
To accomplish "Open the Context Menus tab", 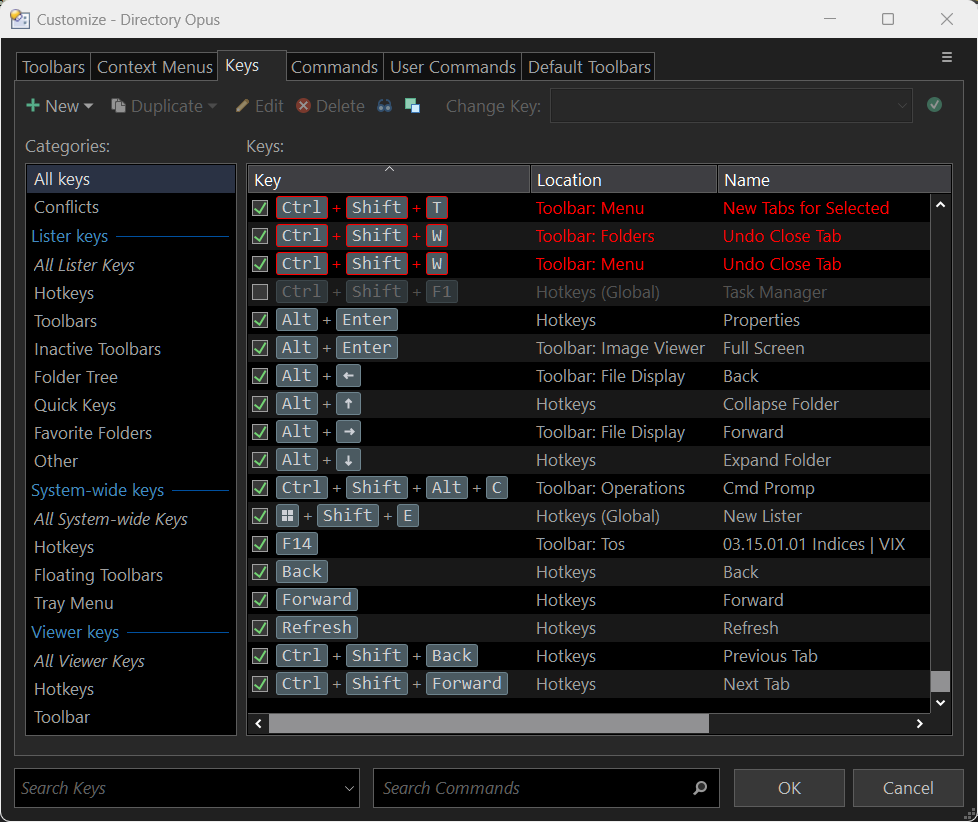I will tap(154, 67).
